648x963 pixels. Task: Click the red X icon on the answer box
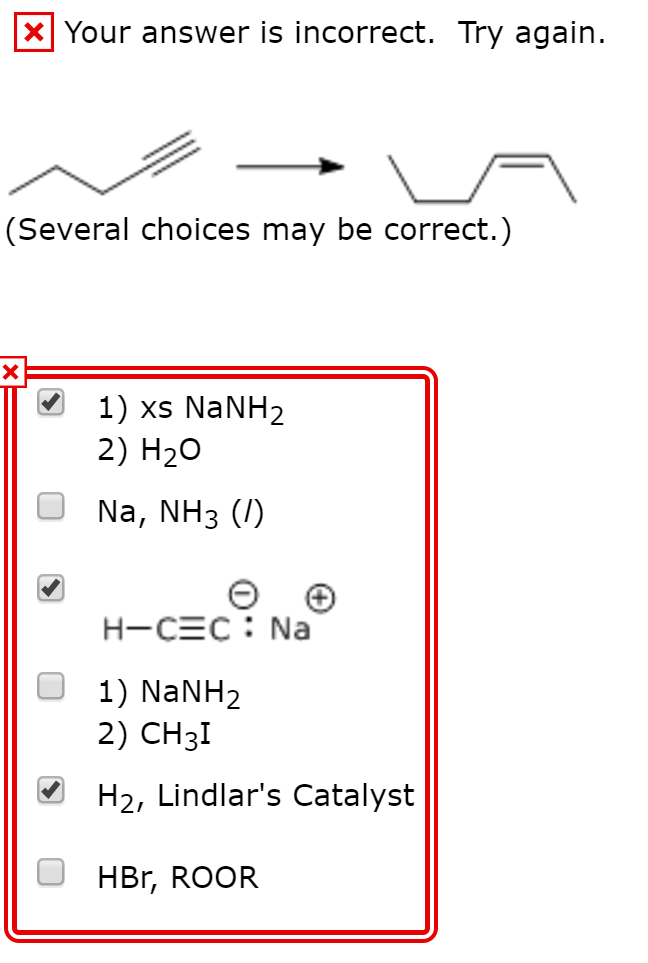pos(10,371)
